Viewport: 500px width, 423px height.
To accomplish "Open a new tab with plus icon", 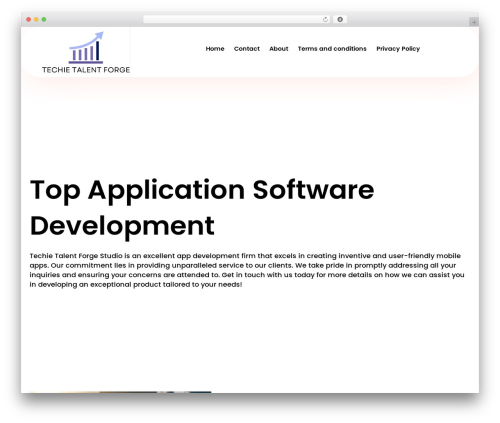I will click(474, 22).
